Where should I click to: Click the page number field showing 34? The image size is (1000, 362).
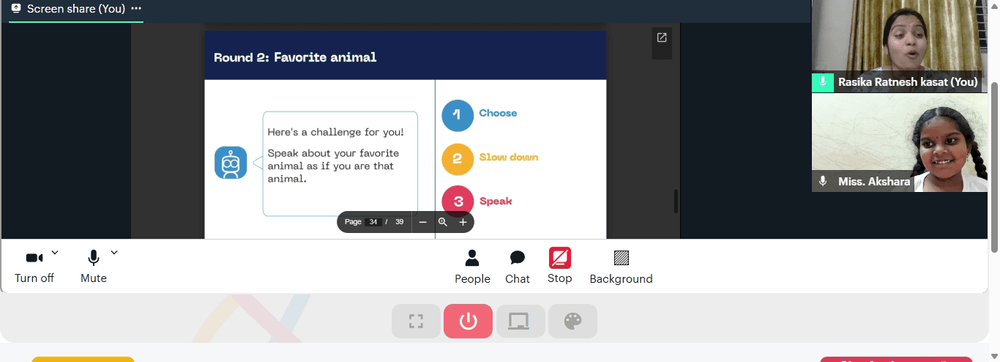pyautogui.click(x=373, y=222)
